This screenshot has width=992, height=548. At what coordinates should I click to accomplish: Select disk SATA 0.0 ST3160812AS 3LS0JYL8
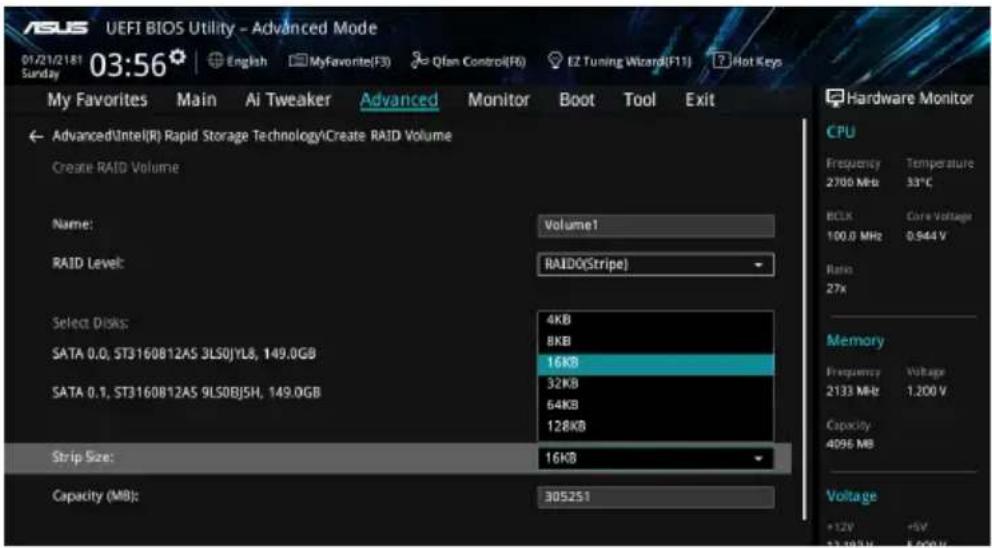coord(184,354)
